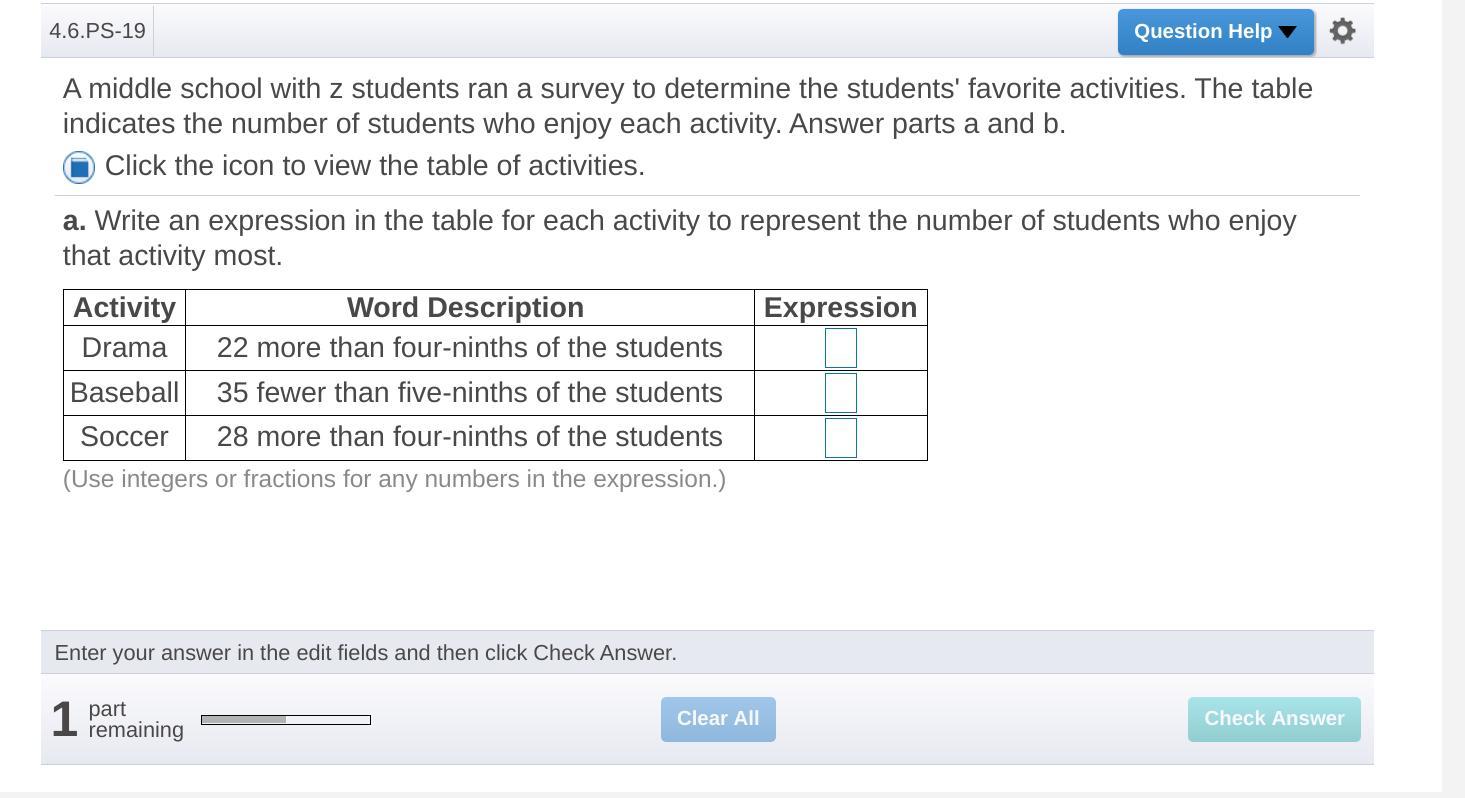Image resolution: width=1465 pixels, height=798 pixels.
Task: Select the 4.6.PS-19 question label
Action: (97, 31)
